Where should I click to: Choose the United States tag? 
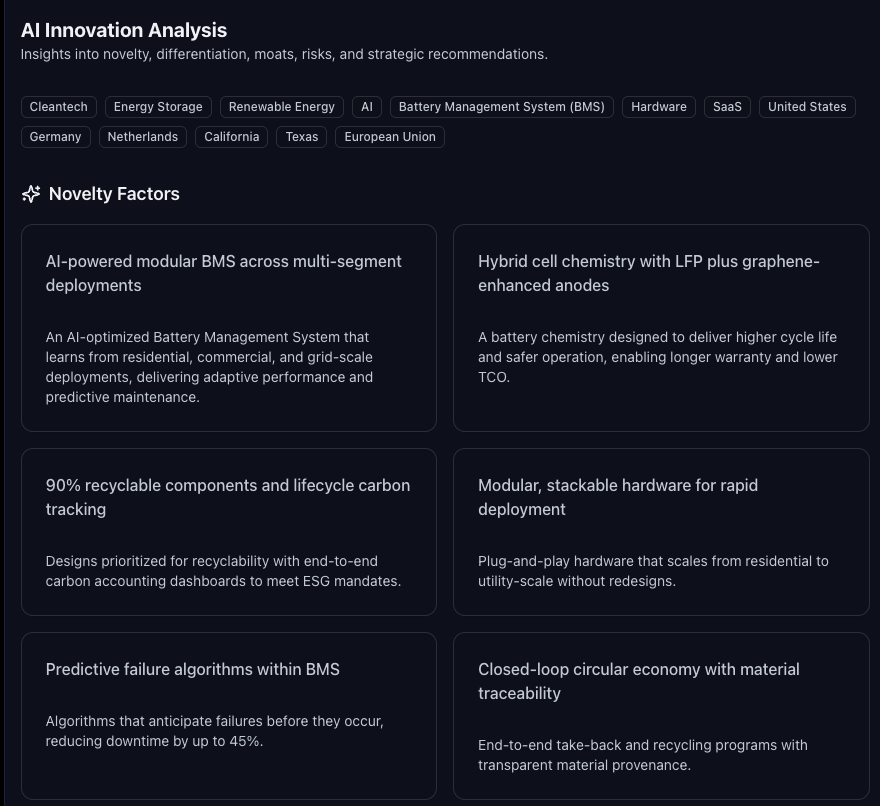point(807,107)
